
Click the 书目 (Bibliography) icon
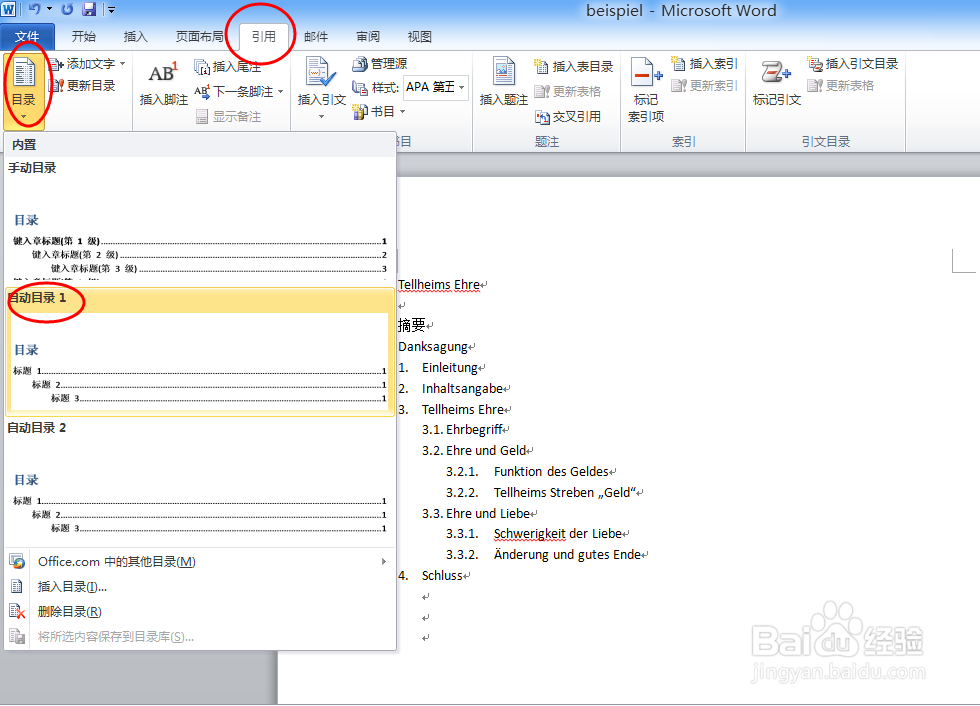(380, 110)
